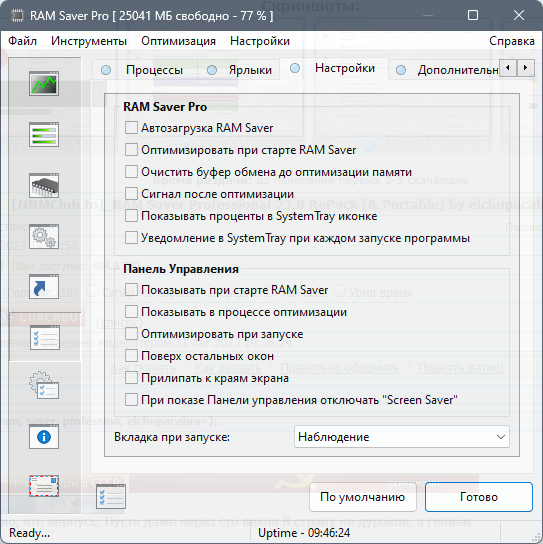
Task: Click the По умолчанию button
Action: 363,497
